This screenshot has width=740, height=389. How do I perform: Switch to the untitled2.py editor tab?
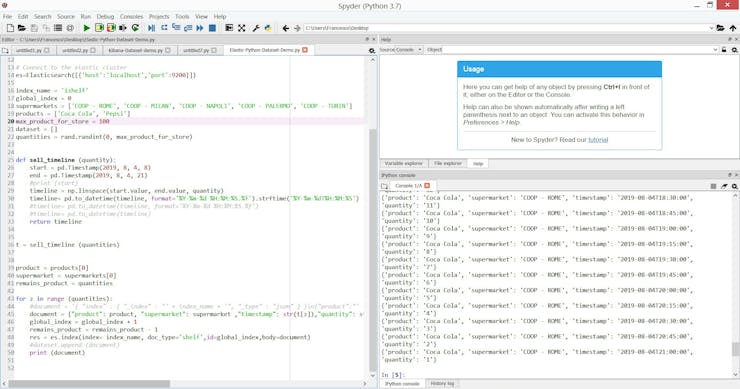click(x=79, y=50)
